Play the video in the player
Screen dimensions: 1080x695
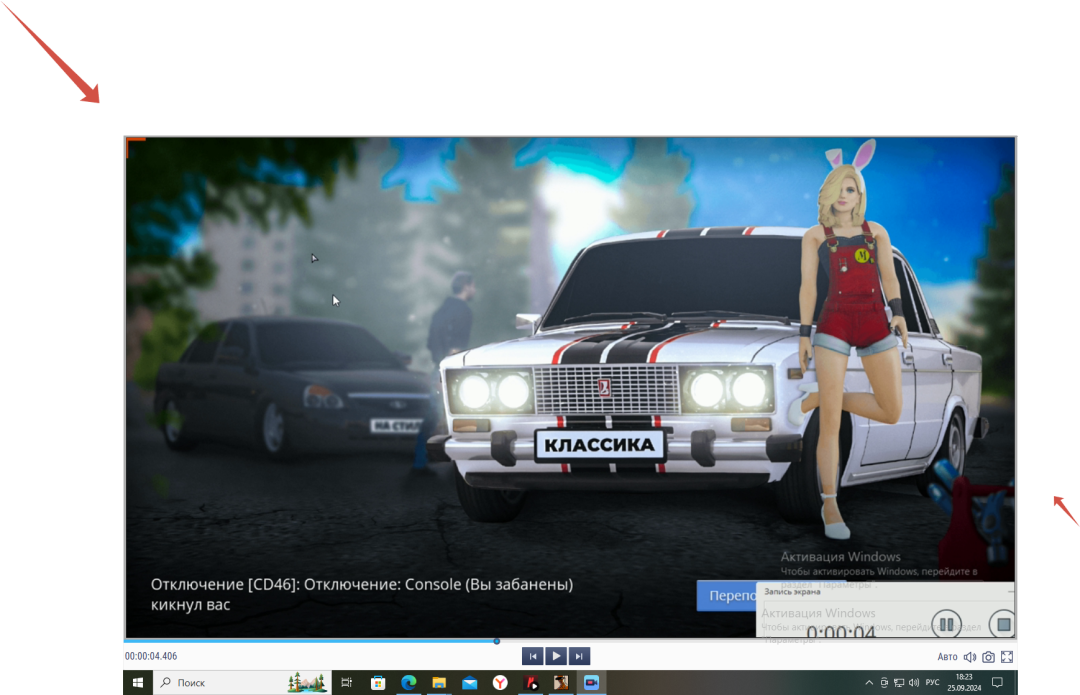[x=556, y=656]
